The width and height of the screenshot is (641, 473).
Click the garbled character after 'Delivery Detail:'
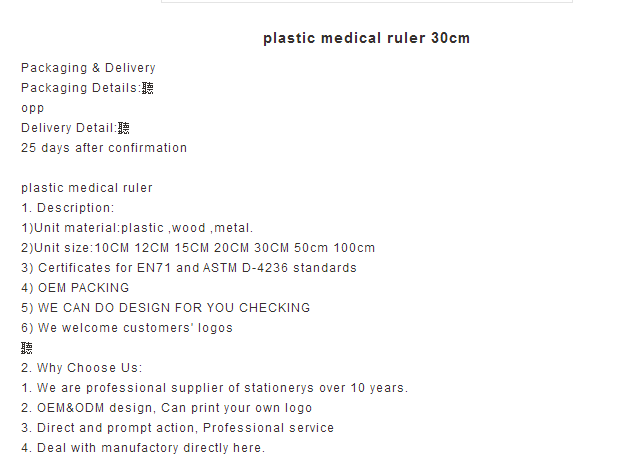124,128
